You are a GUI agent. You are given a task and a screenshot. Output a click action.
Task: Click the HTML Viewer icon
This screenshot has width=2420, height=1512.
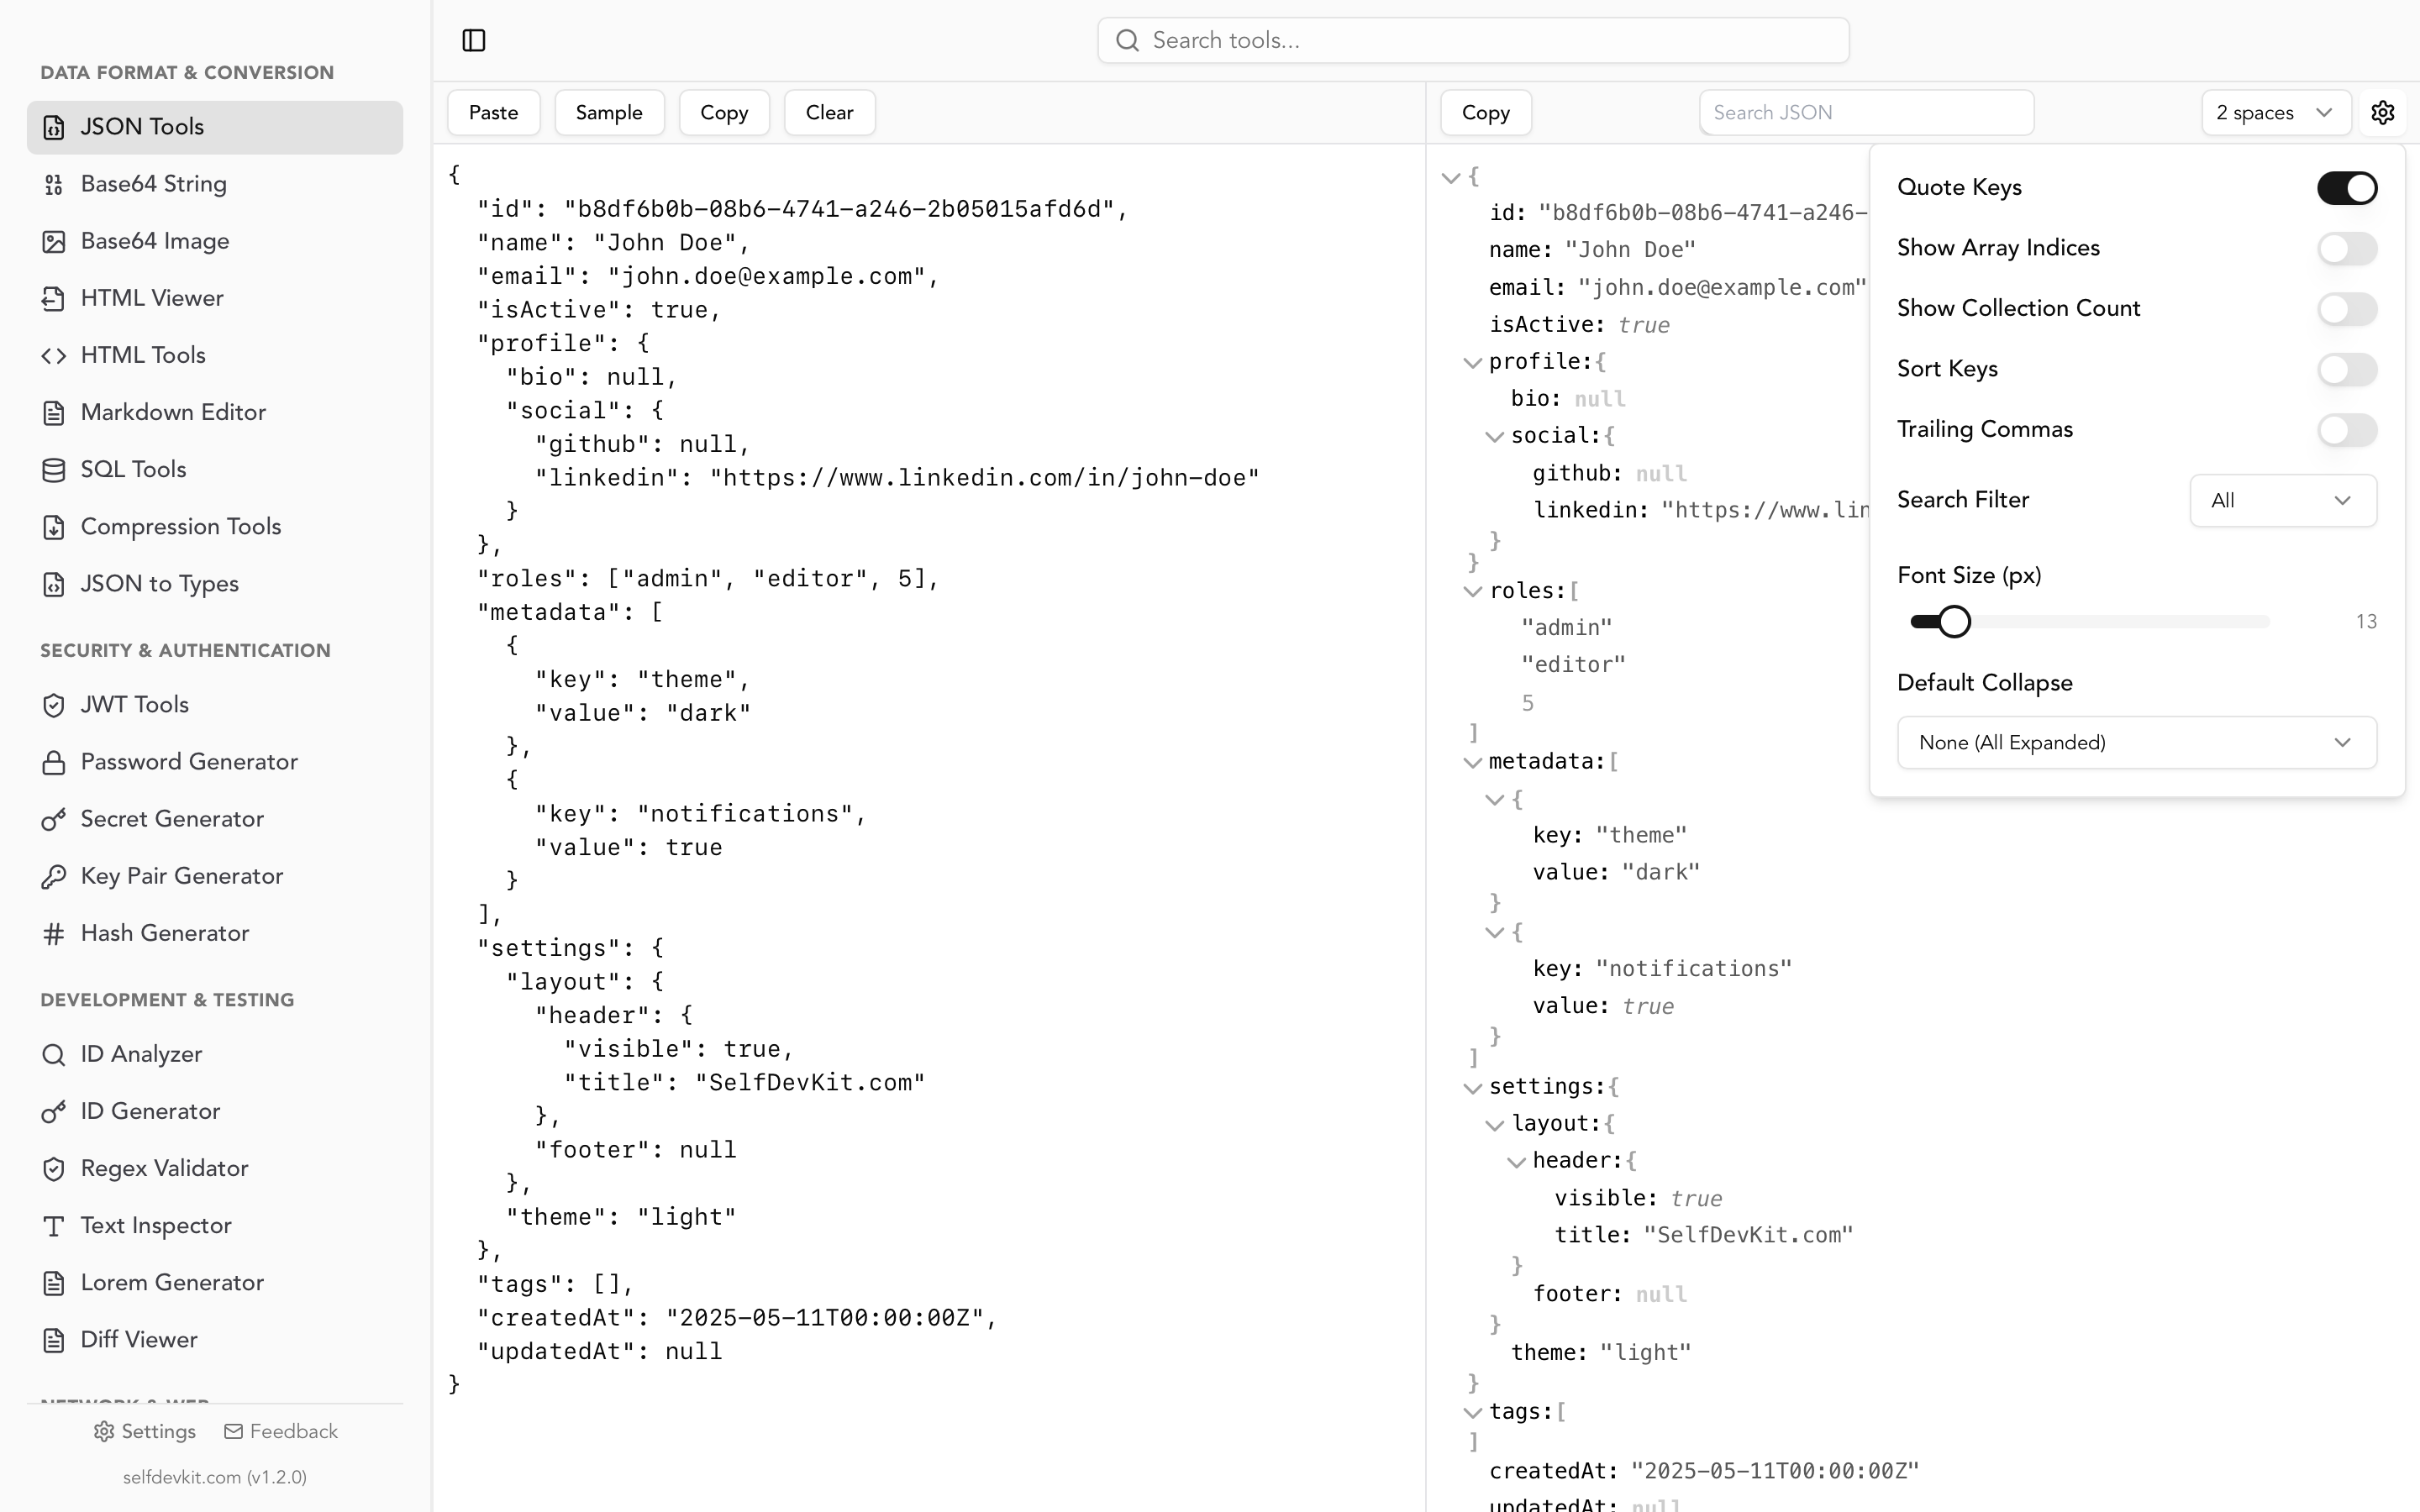[54, 298]
